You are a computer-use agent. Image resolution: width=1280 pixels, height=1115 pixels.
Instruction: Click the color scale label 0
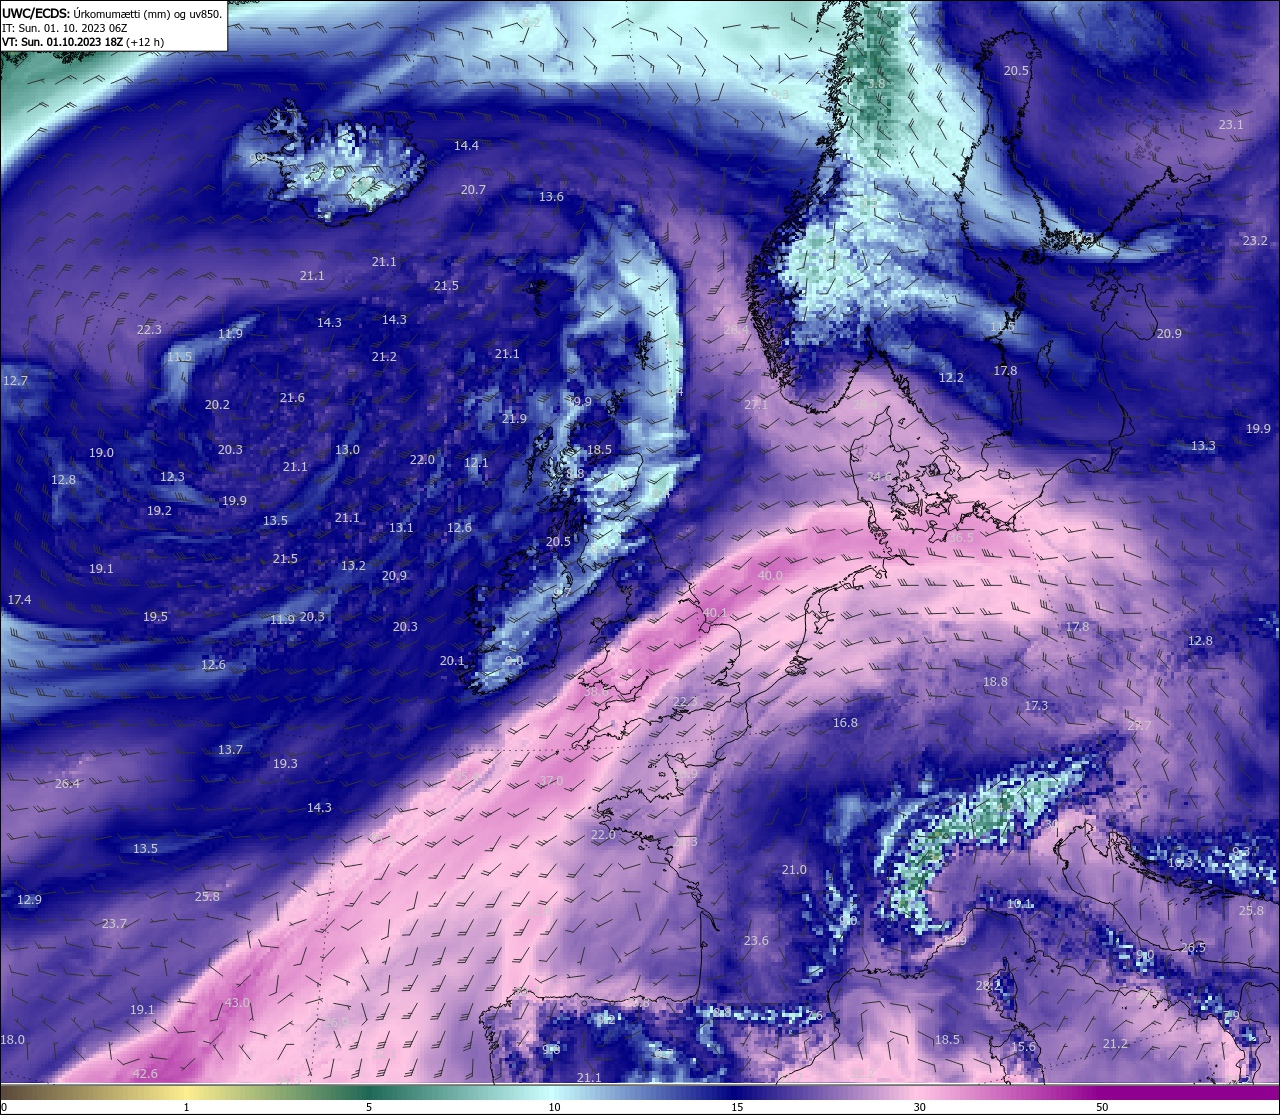(4, 1107)
